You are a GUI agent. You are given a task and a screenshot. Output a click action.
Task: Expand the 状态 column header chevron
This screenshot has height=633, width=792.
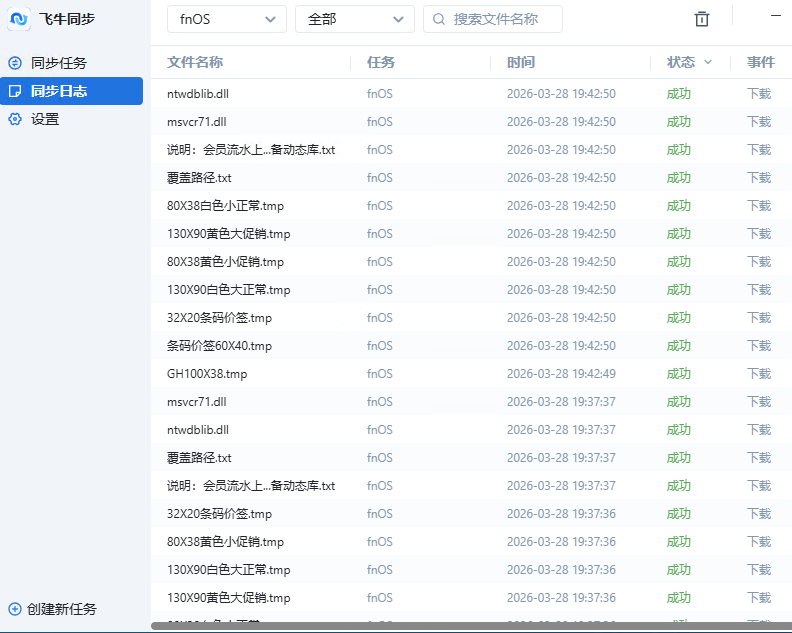click(708, 62)
